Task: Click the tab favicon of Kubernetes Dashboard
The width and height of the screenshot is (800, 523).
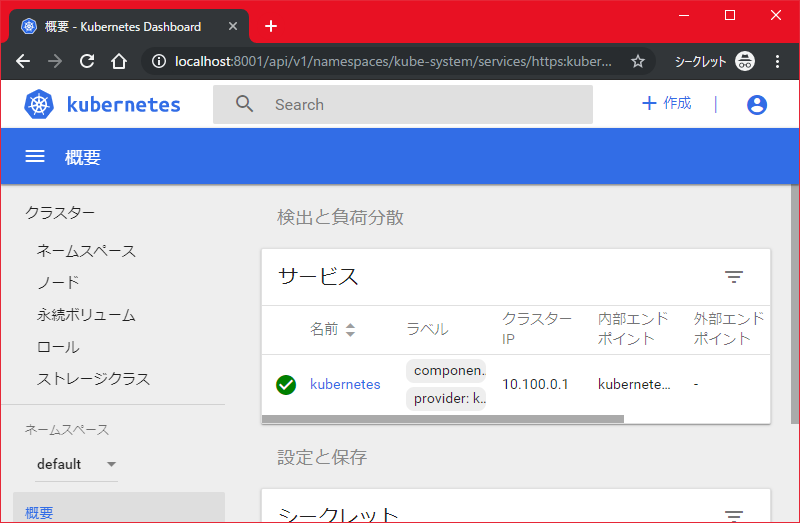Action: 29,26
